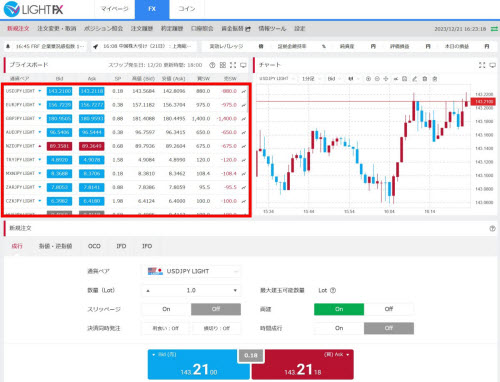
Task: Open the 注文変更・取消 menu
Action: [57, 29]
